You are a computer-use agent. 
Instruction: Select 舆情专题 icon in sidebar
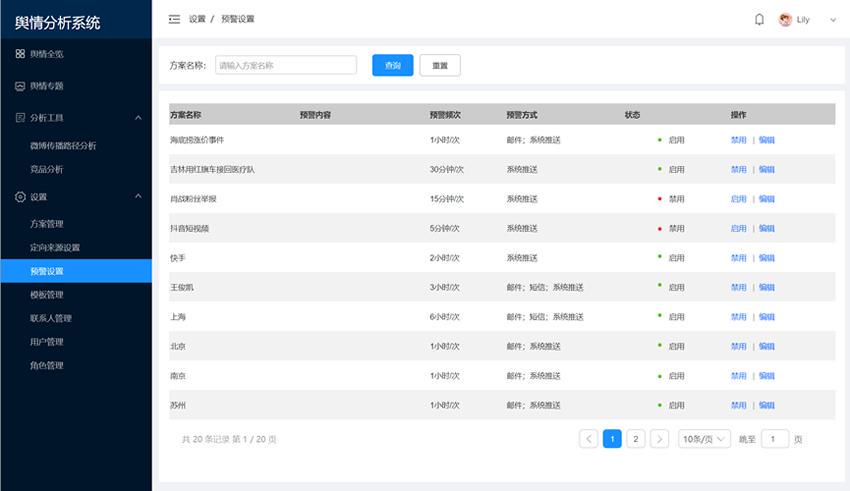point(20,86)
